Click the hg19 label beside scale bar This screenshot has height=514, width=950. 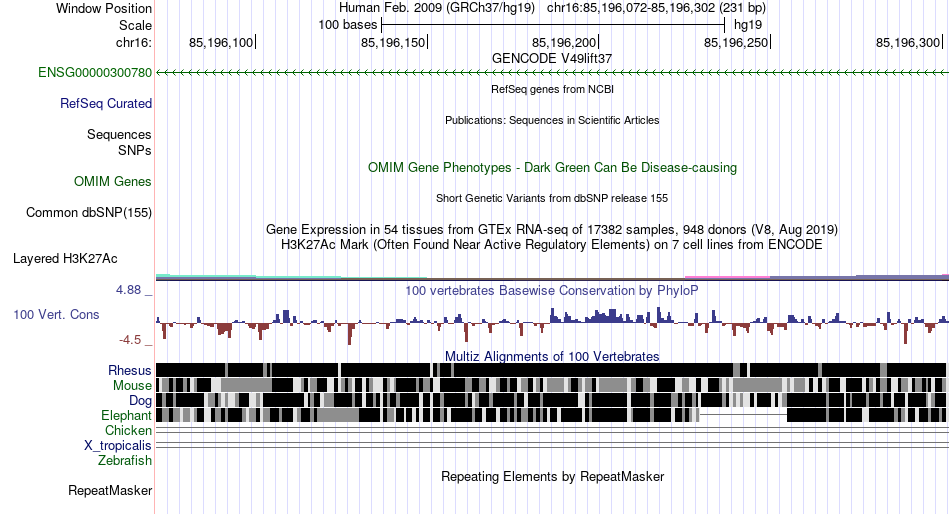coord(748,25)
